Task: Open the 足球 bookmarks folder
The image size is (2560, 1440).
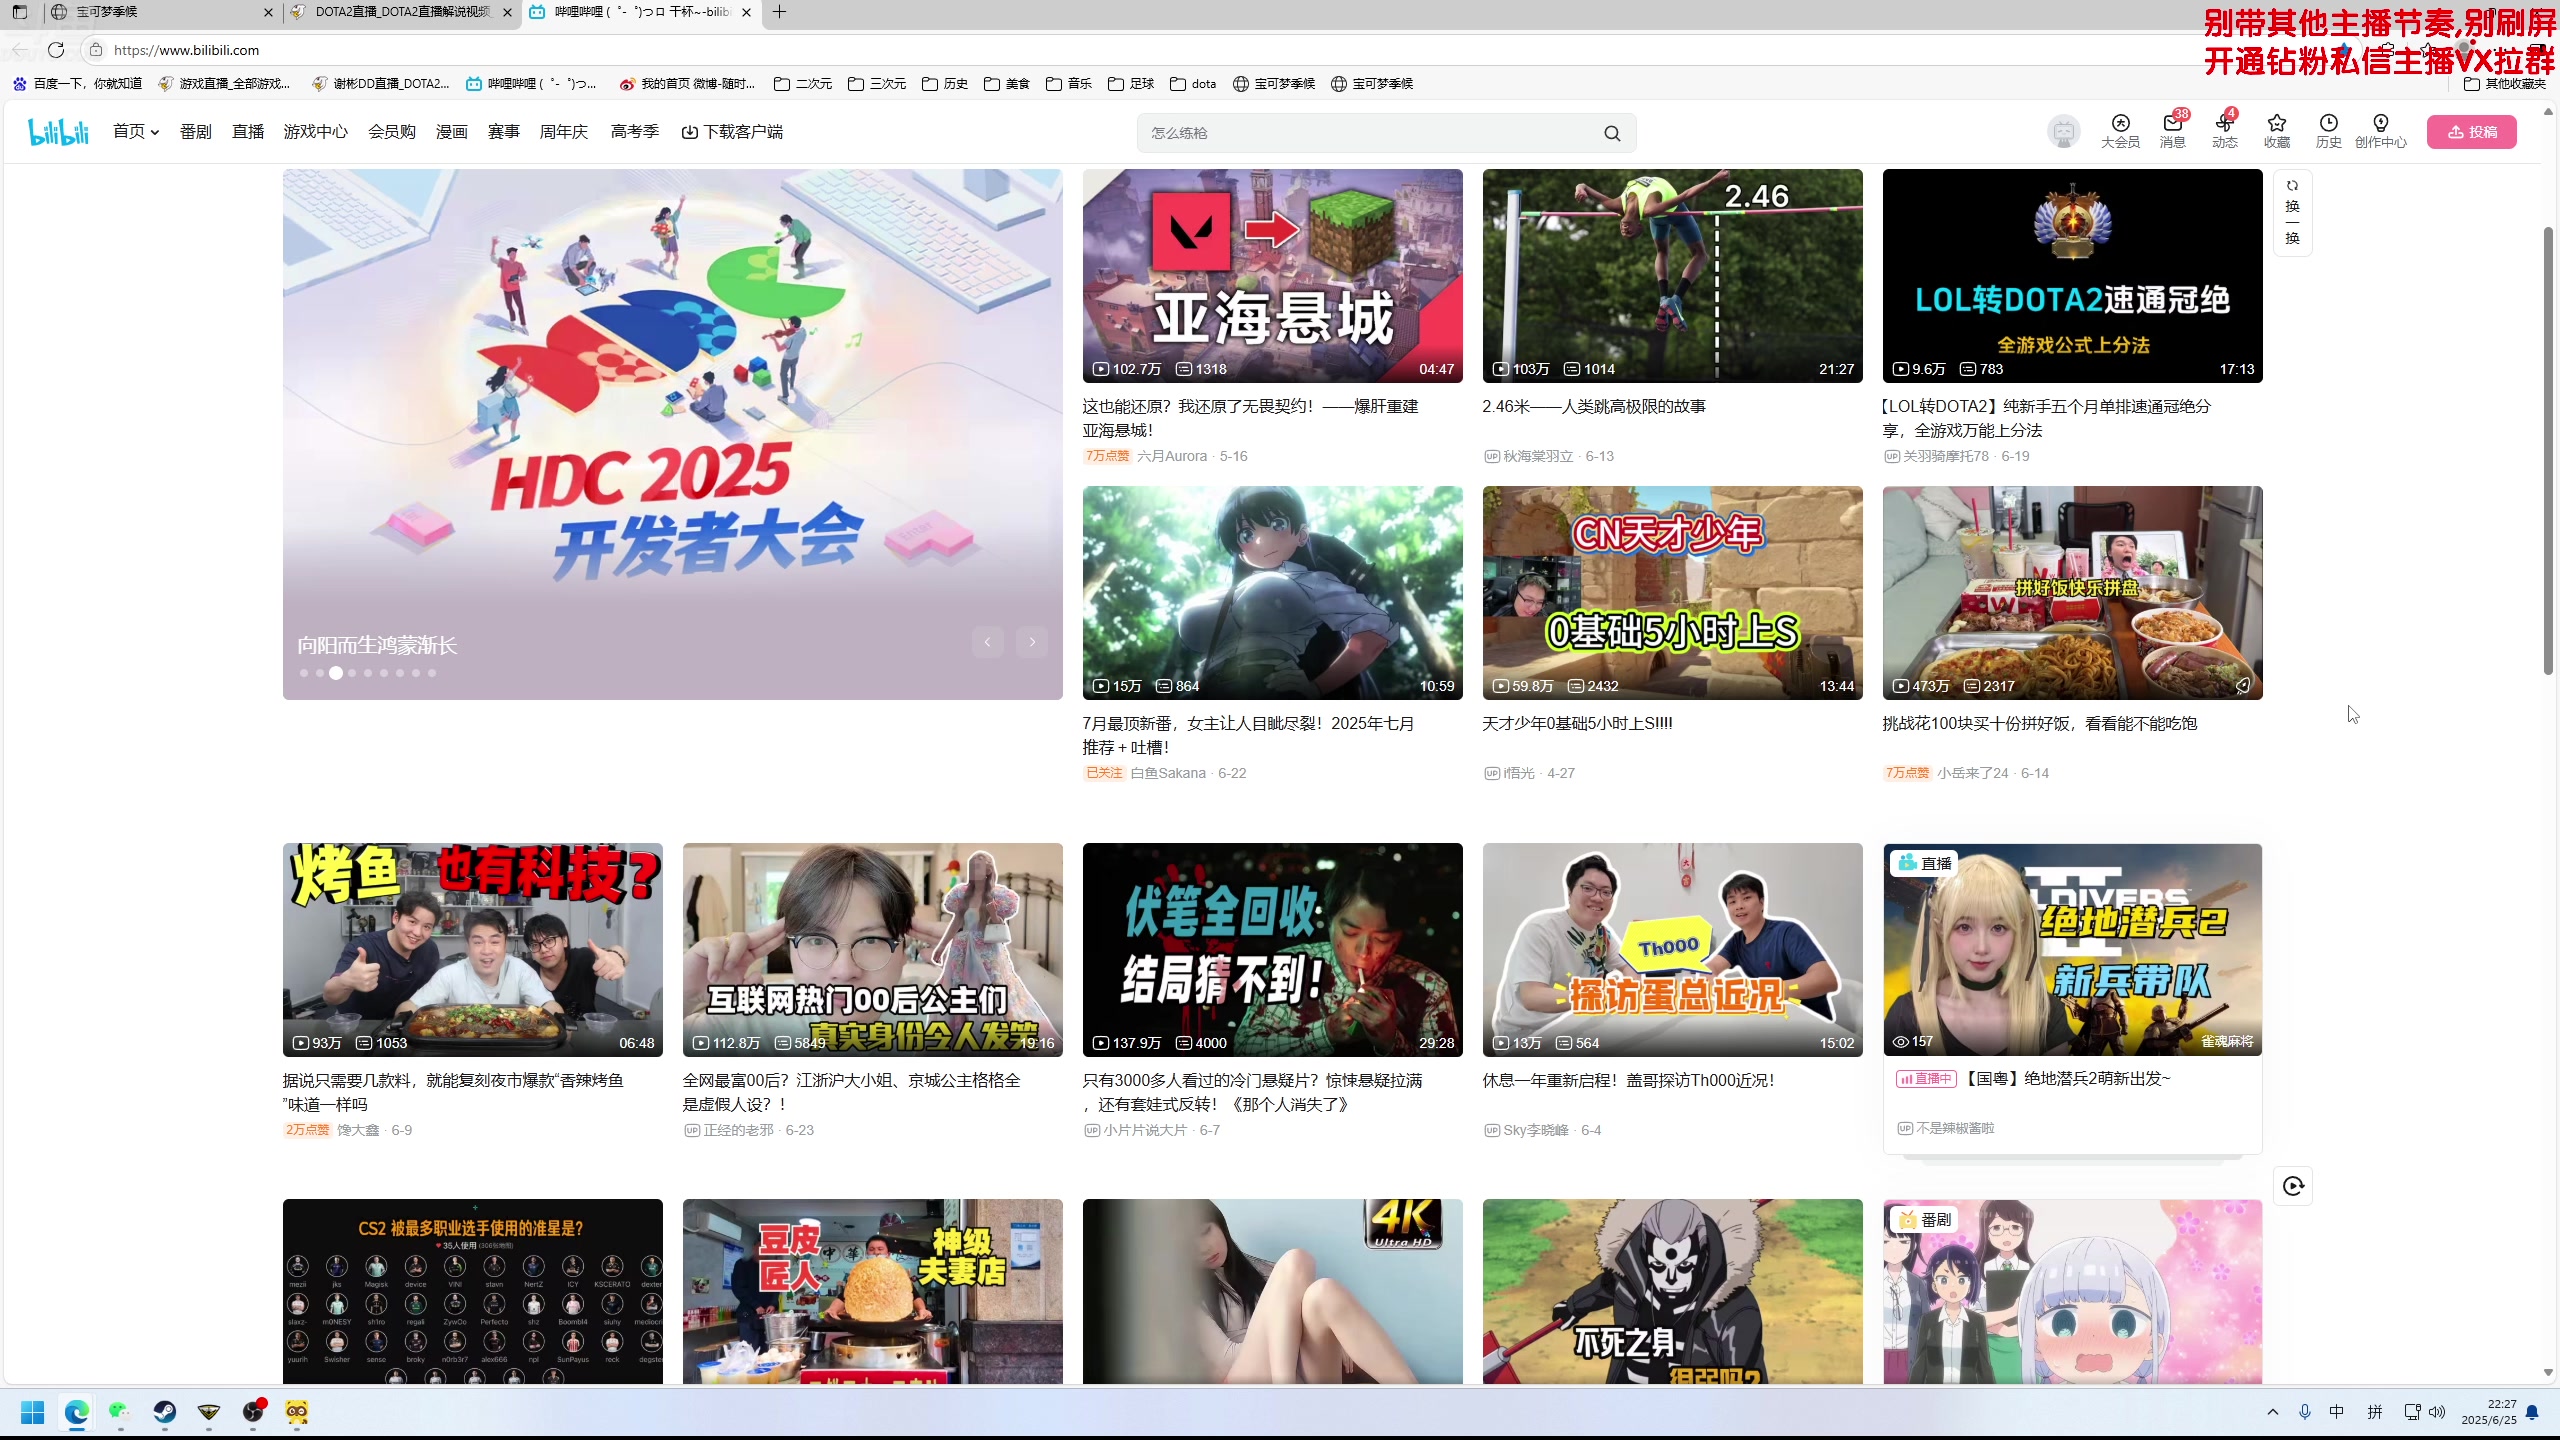Action: [x=1131, y=84]
